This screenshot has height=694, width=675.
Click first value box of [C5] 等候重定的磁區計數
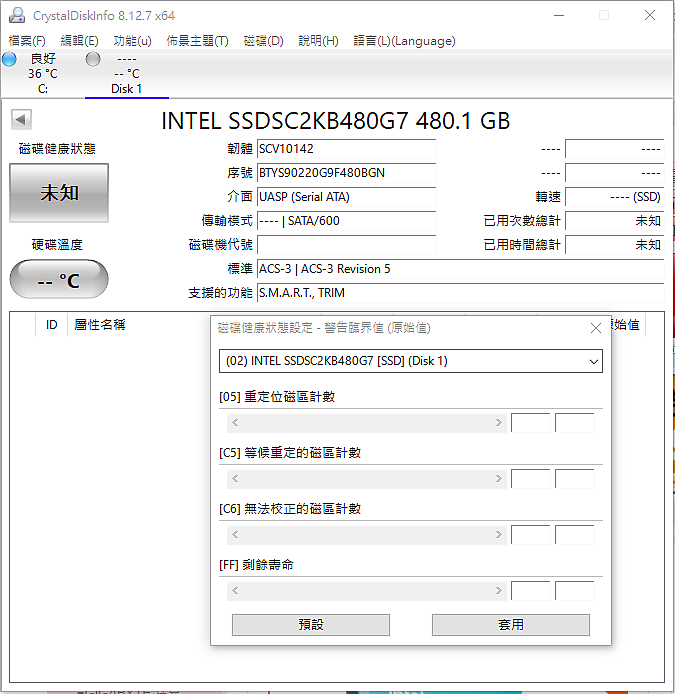(x=531, y=478)
